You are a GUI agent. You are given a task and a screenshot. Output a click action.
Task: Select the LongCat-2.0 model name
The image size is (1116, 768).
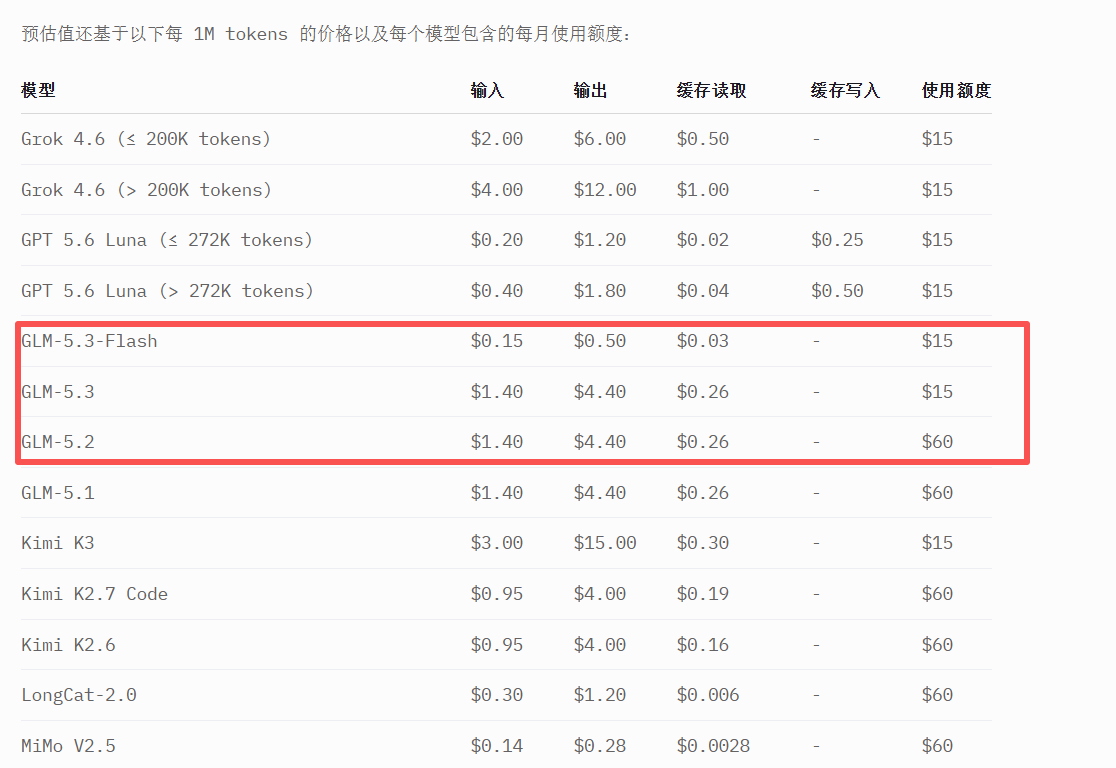point(79,695)
